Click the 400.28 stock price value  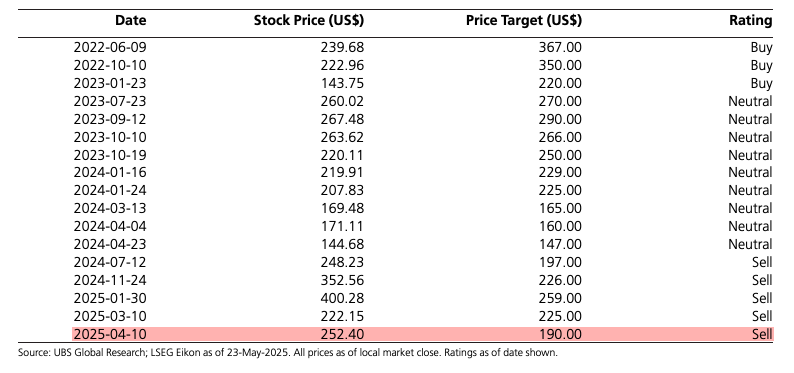click(x=342, y=298)
